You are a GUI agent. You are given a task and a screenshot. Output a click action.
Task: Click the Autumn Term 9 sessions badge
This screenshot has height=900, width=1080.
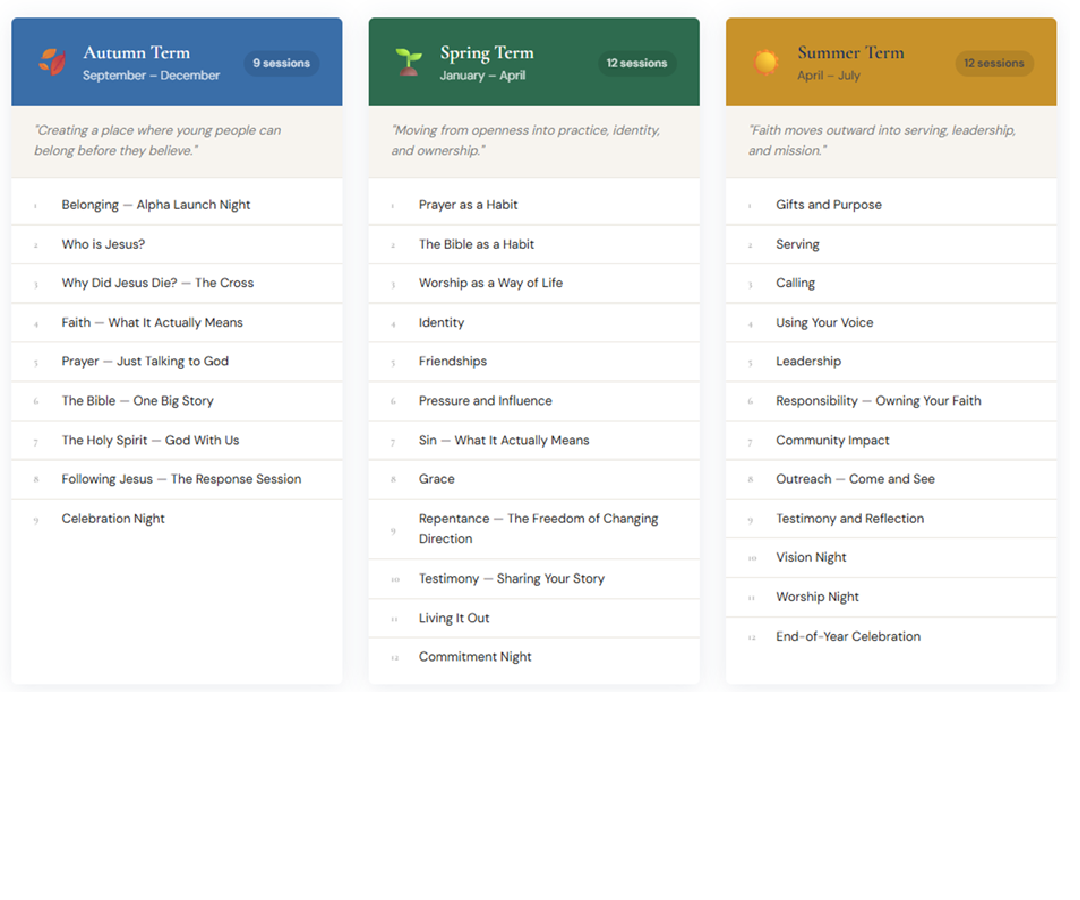pyautogui.click(x=281, y=63)
